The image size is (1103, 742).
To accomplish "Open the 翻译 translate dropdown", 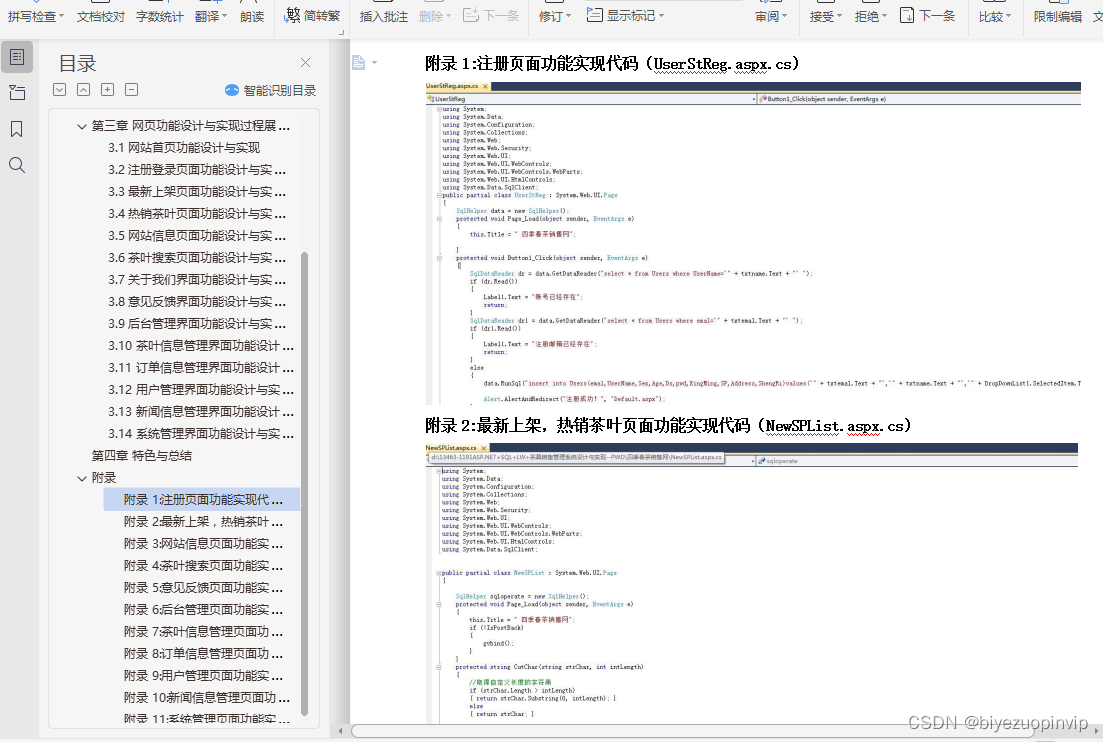I will 210,16.
